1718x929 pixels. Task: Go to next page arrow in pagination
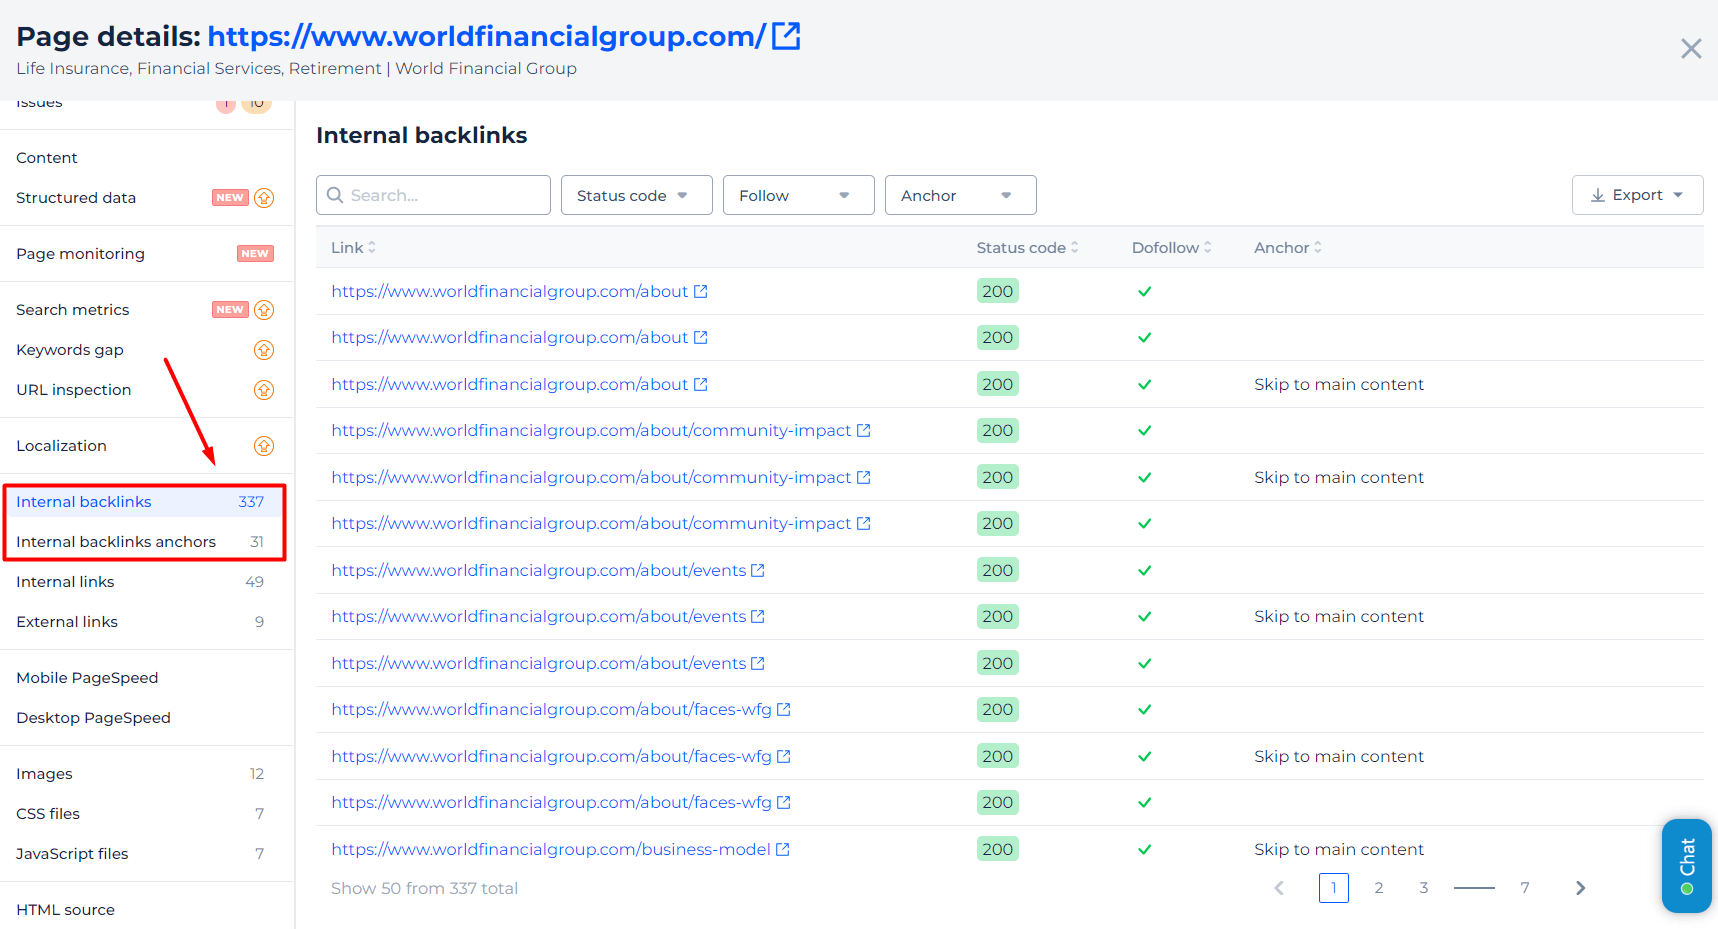click(x=1580, y=888)
